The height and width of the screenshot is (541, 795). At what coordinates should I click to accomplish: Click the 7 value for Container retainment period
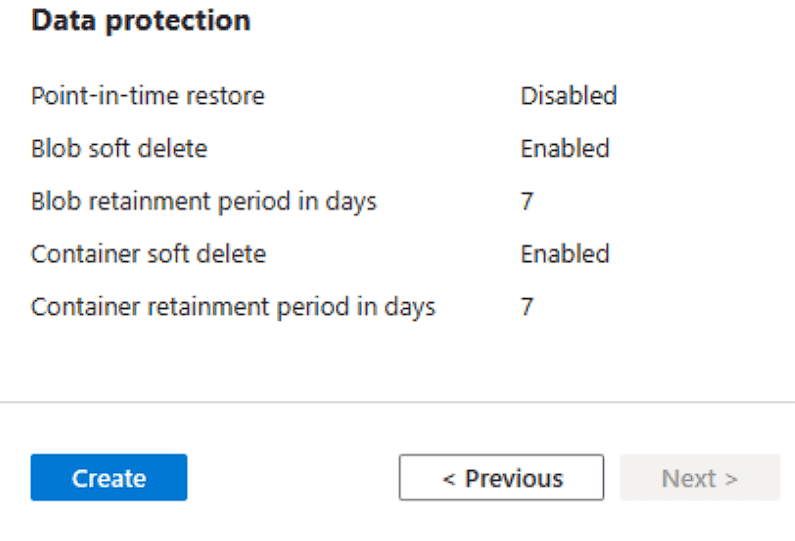[x=527, y=306]
